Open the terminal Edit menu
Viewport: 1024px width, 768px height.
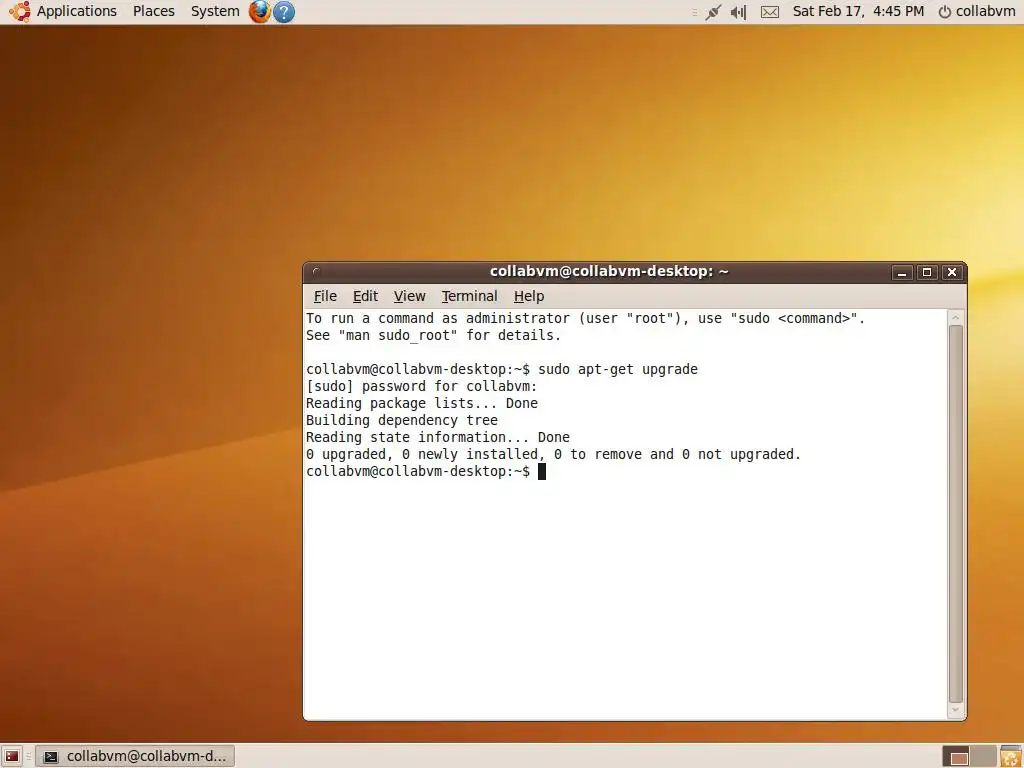(x=365, y=296)
